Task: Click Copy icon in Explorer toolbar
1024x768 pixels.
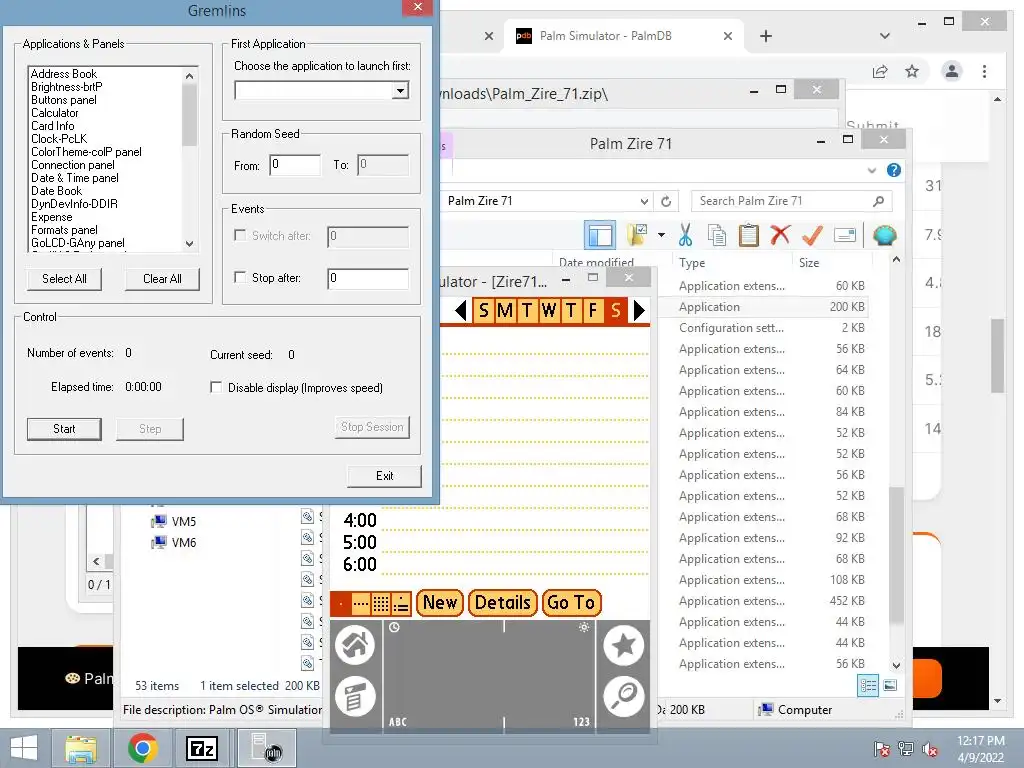Action: pyautogui.click(x=716, y=235)
